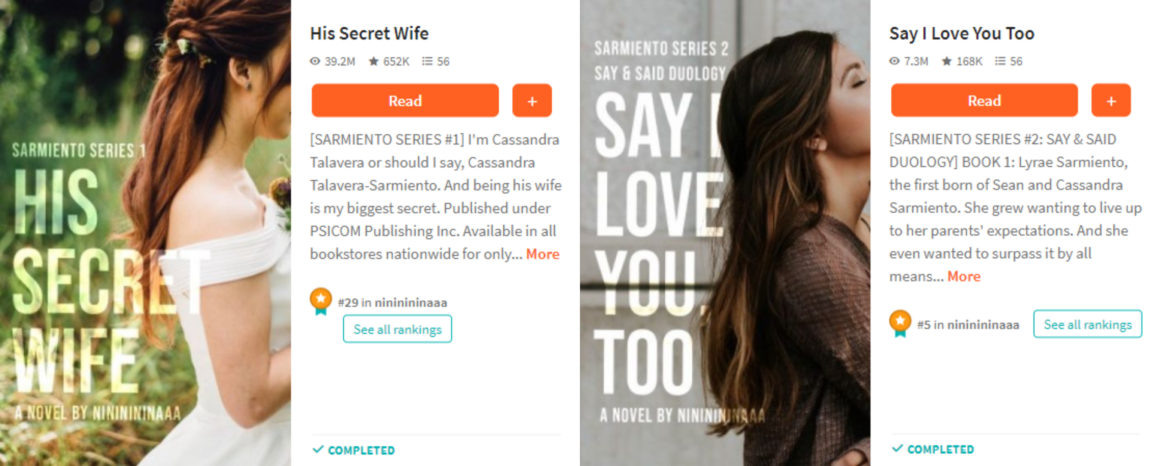The width and height of the screenshot is (1160, 466).
Task: Click the chapter list icon for His Secret Wife
Action: (x=427, y=61)
